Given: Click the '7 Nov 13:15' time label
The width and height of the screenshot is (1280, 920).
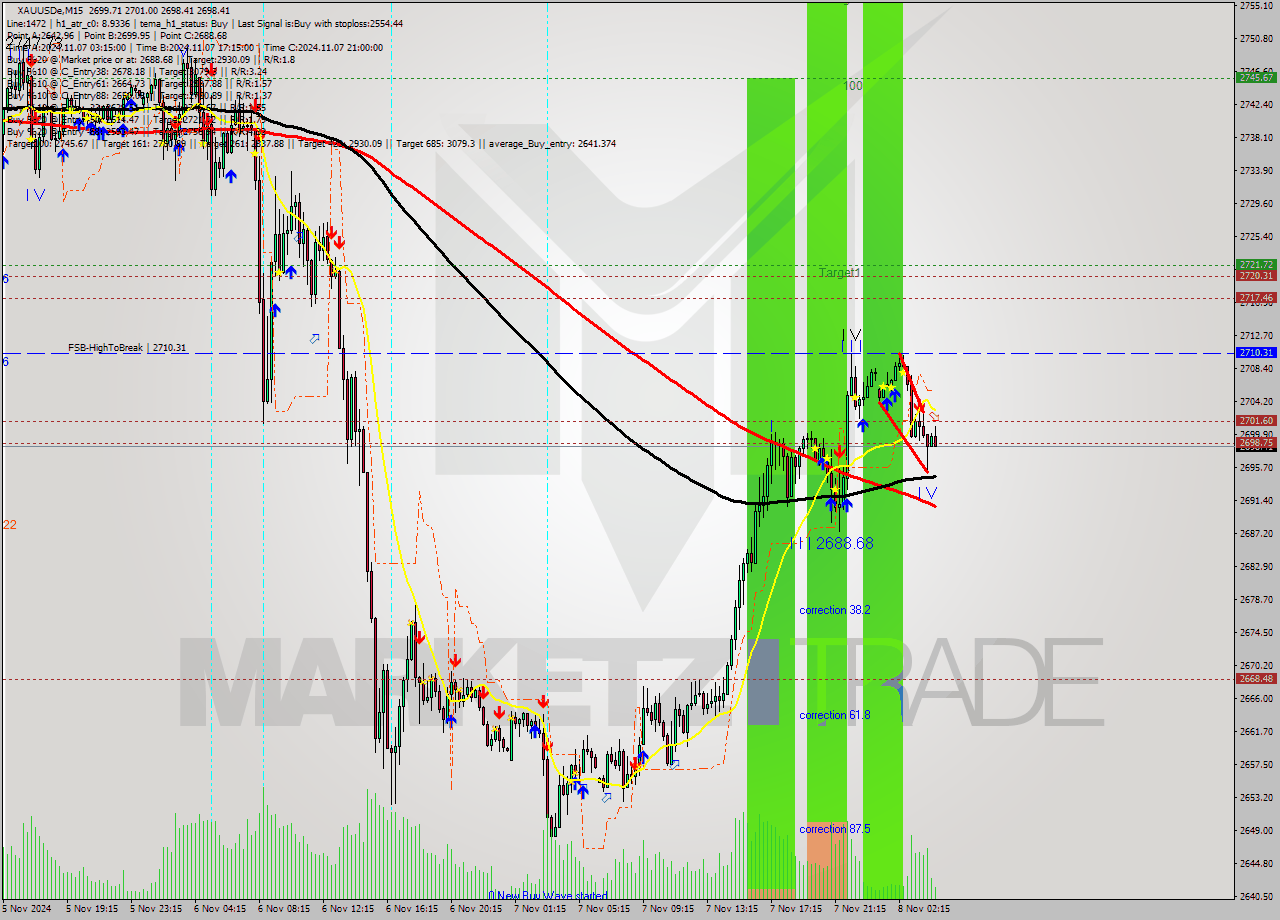Looking at the screenshot, I should click(x=732, y=909).
